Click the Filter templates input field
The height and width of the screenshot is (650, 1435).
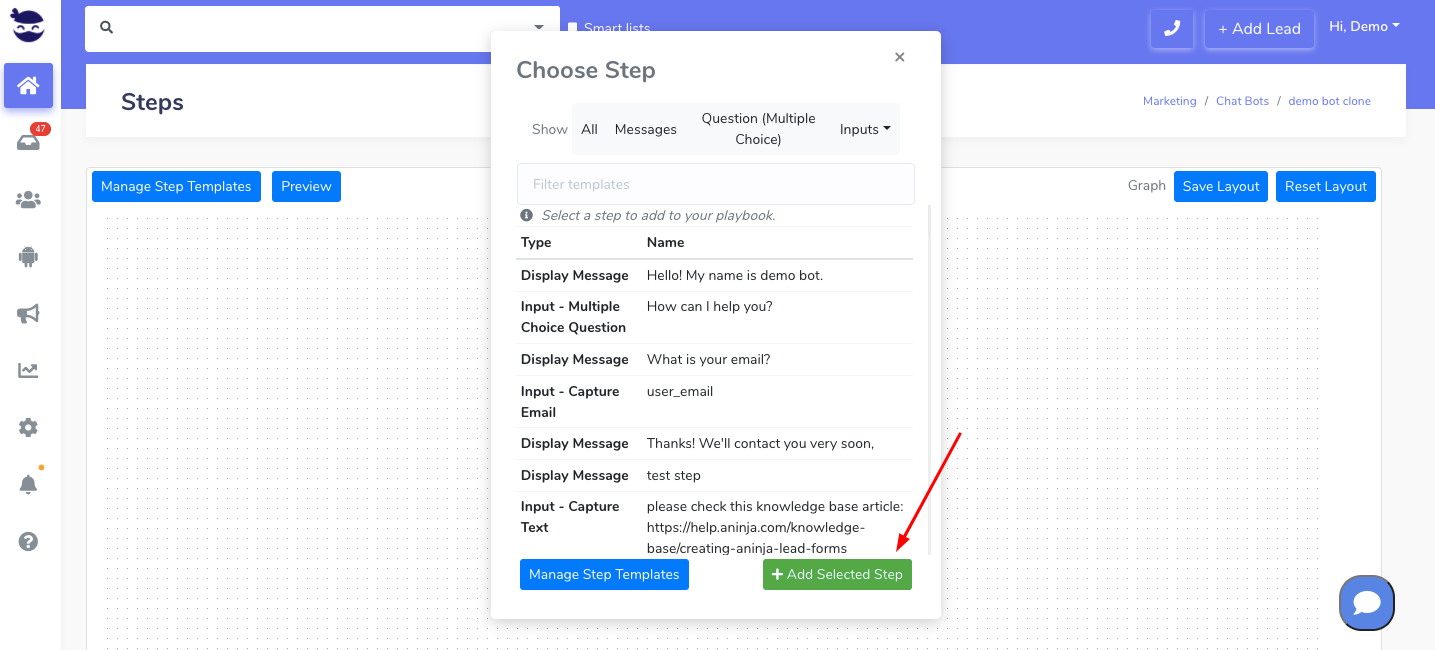(x=715, y=184)
